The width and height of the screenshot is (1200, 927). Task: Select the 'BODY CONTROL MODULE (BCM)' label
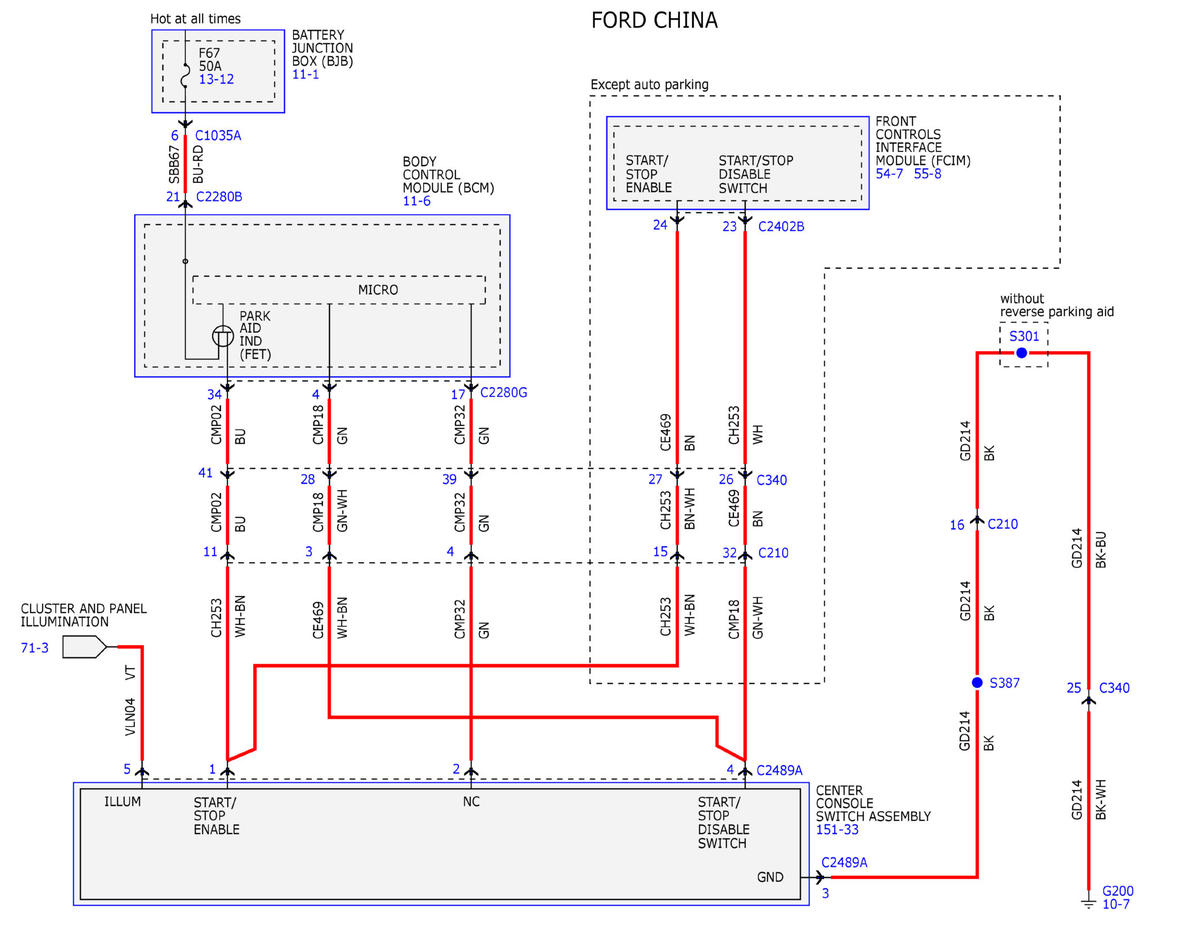tap(449, 174)
